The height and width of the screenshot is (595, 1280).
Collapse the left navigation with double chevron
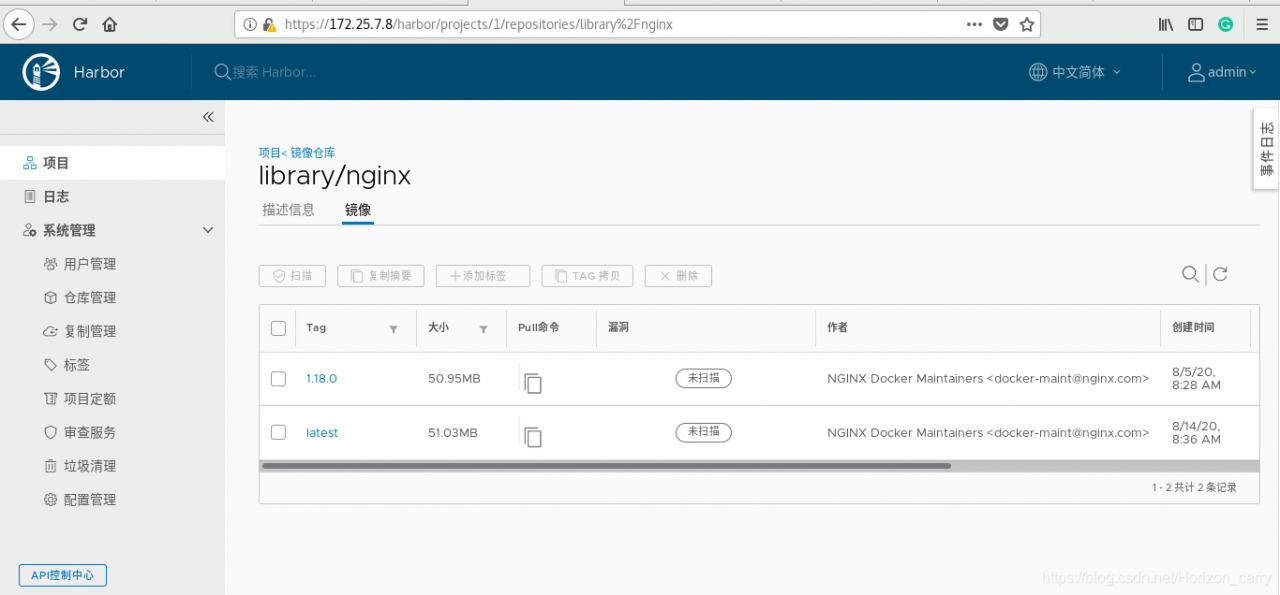208,117
